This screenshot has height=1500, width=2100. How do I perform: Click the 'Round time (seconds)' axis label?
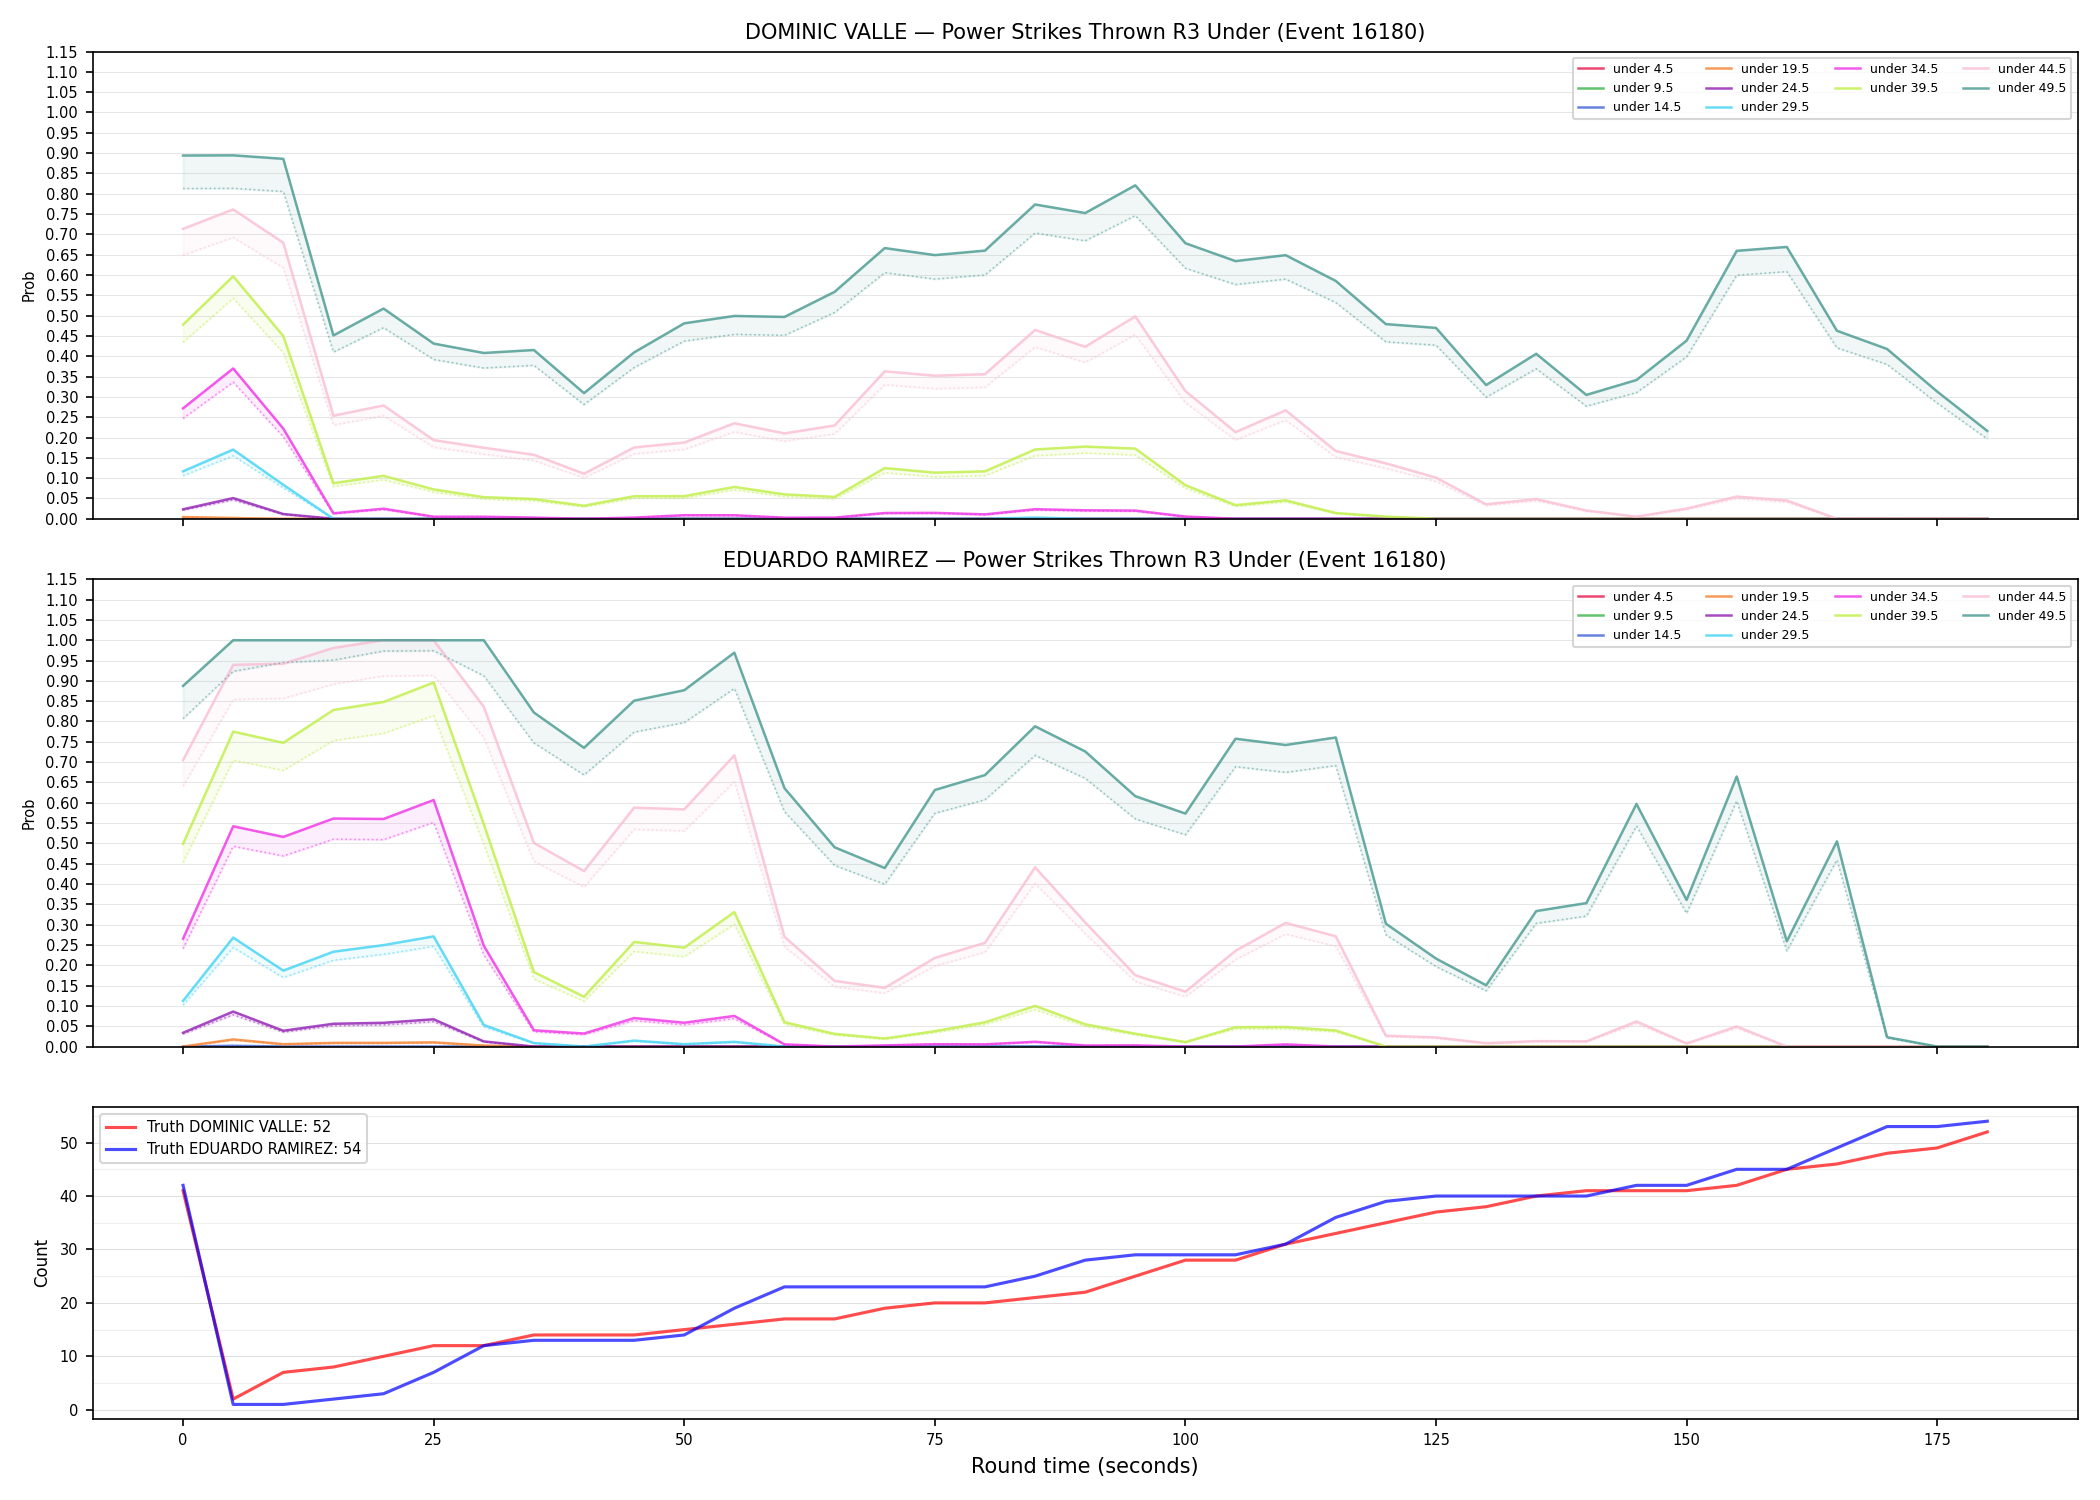coord(1084,1466)
